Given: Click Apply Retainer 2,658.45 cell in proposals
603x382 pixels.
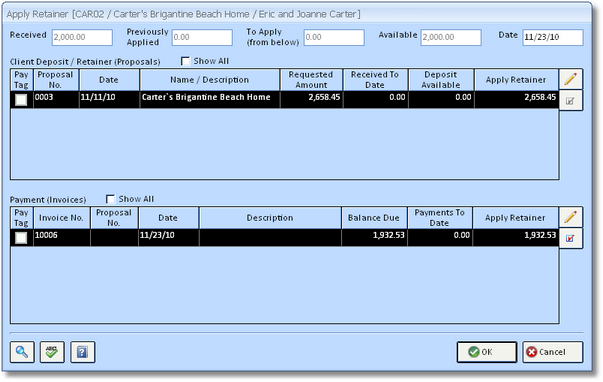Looking at the screenshot, I should pos(516,99).
